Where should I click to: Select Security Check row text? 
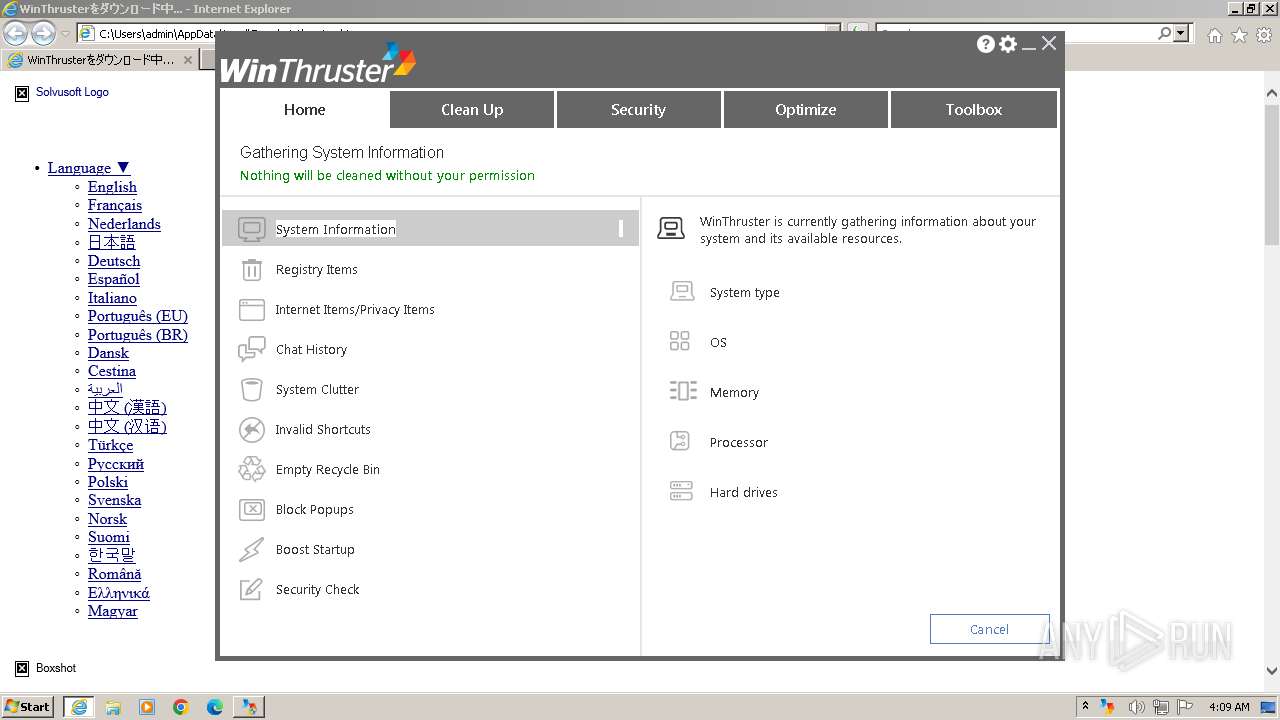pos(317,589)
